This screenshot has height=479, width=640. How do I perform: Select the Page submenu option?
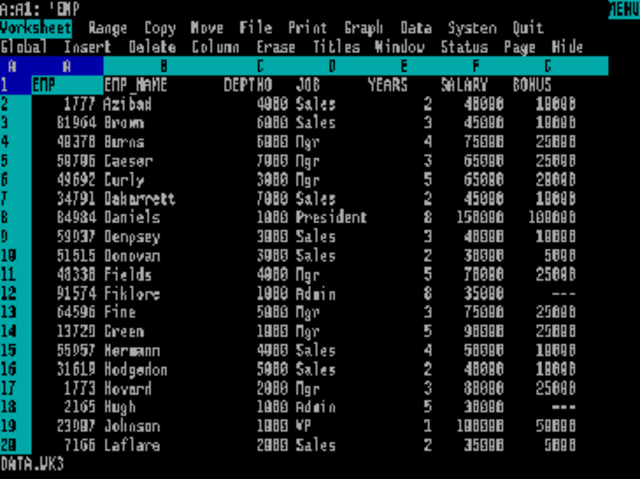[x=520, y=47]
